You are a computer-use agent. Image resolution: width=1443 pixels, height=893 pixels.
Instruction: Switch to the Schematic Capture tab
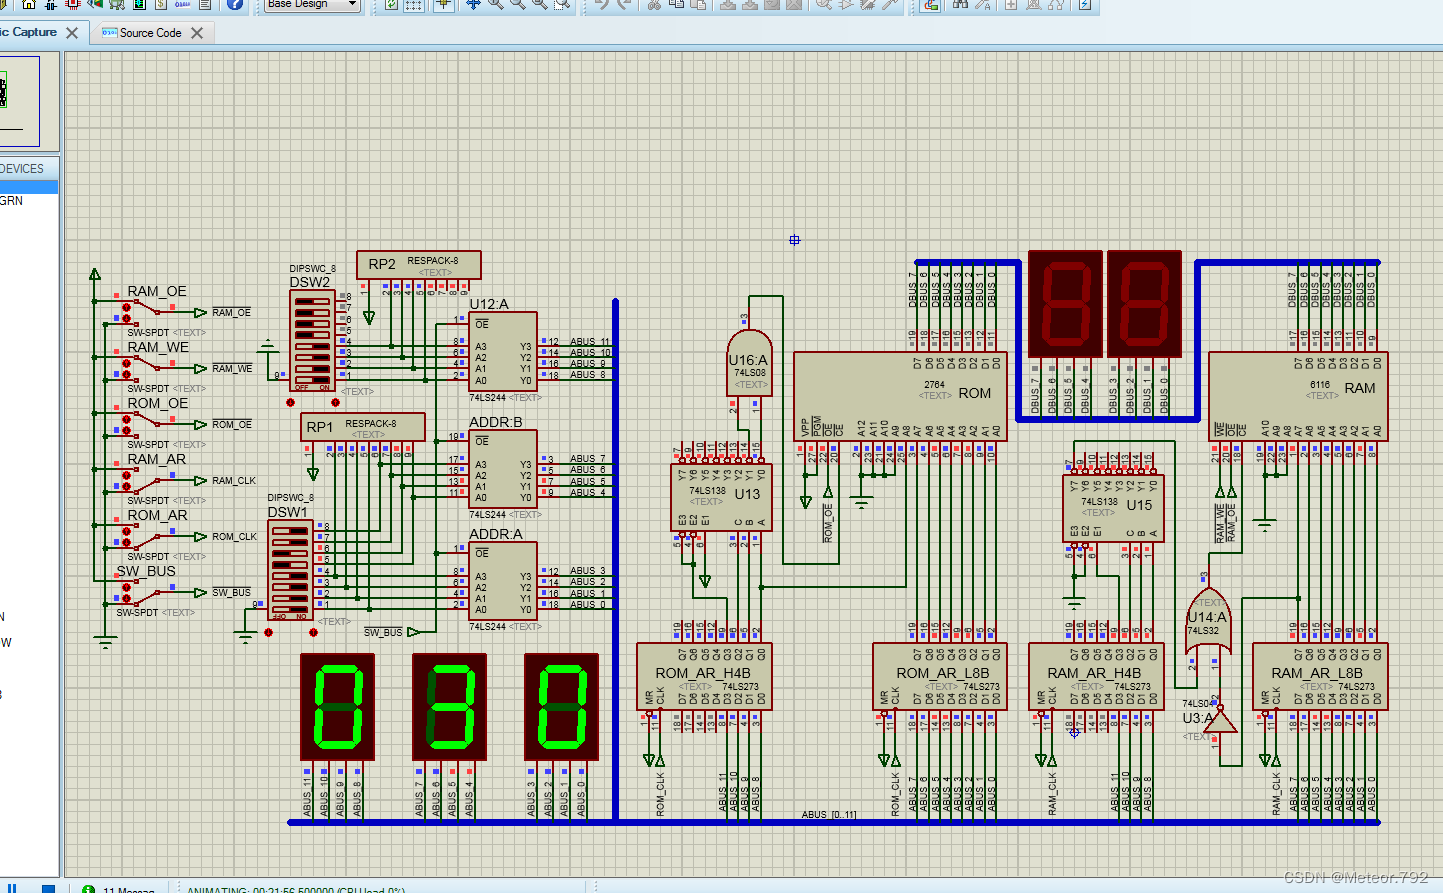coord(28,32)
